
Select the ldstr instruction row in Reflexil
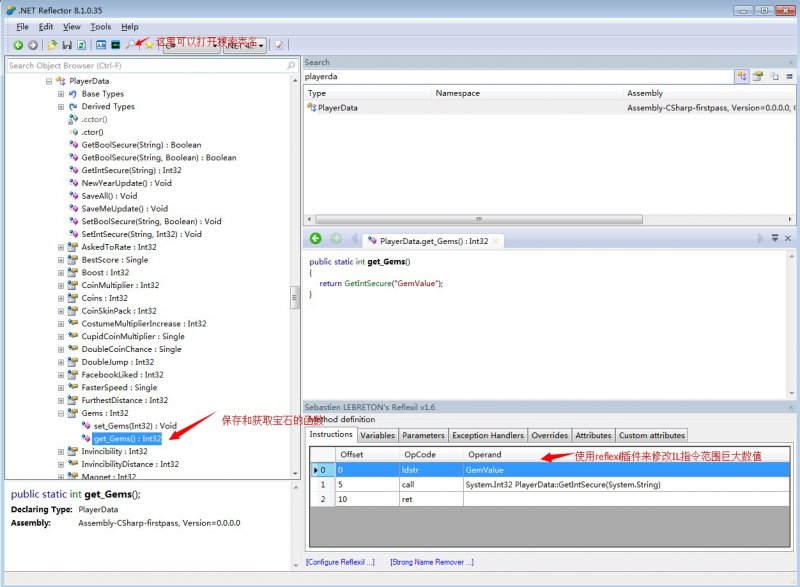550,470
